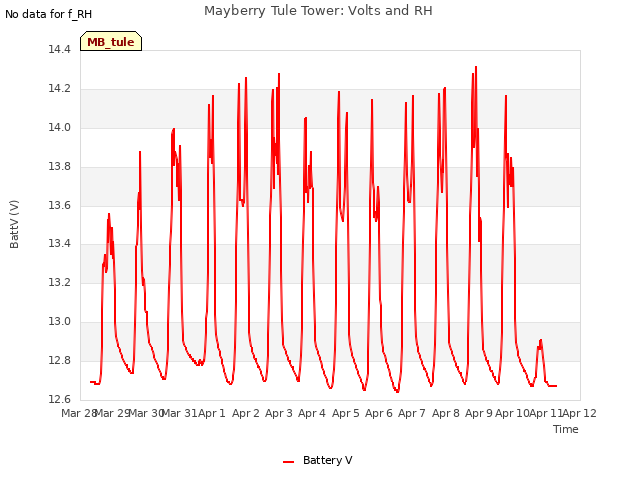
Task: Click the 'Apr 12' x-axis date label
Action: [x=580, y=413]
